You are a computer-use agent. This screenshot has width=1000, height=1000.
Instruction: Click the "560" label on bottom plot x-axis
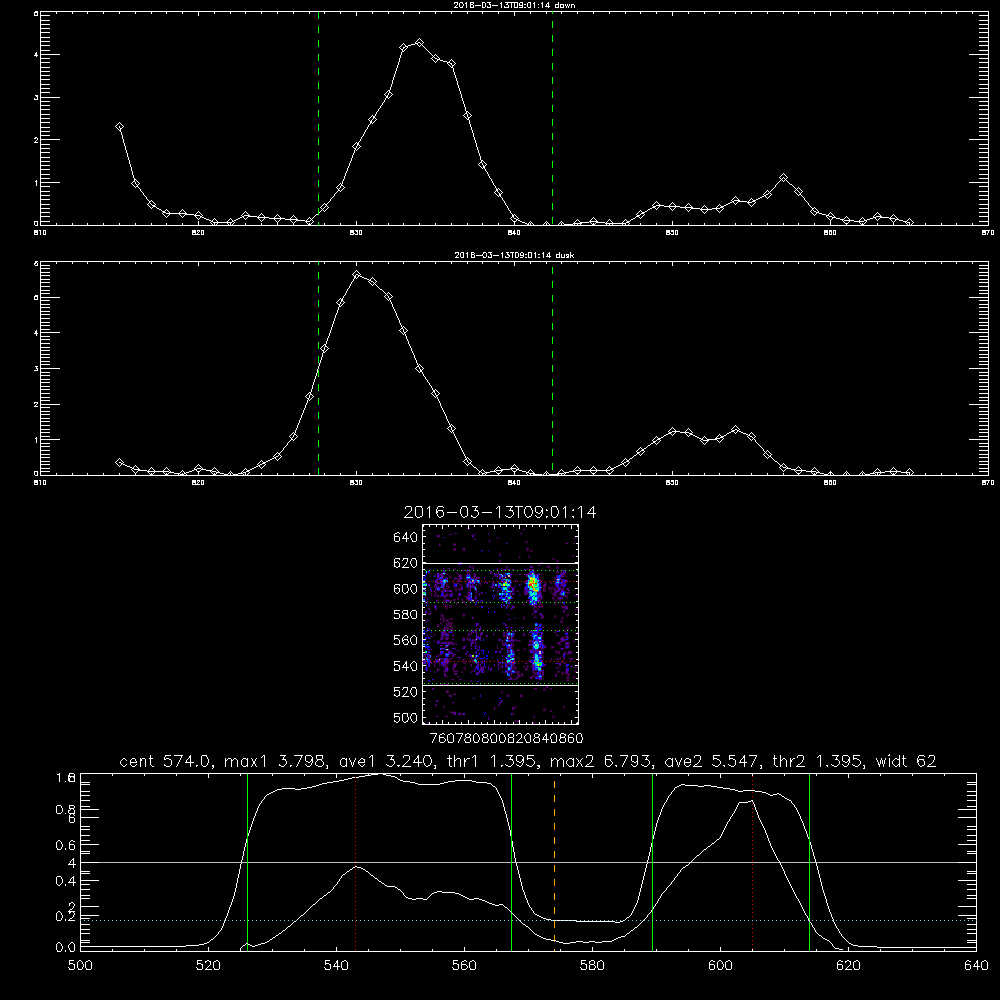pos(464,965)
